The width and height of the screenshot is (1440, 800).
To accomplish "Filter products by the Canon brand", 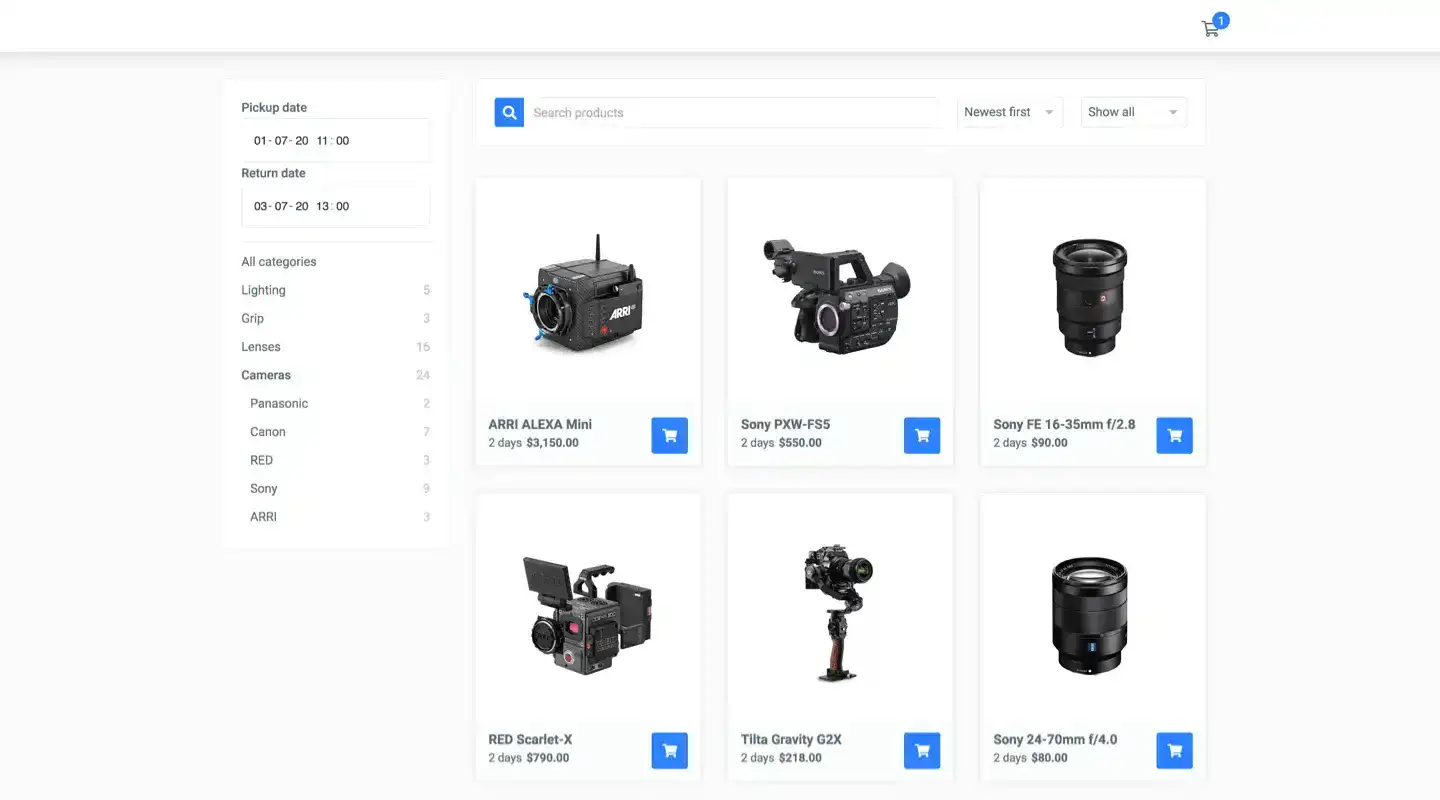I will pyautogui.click(x=267, y=431).
